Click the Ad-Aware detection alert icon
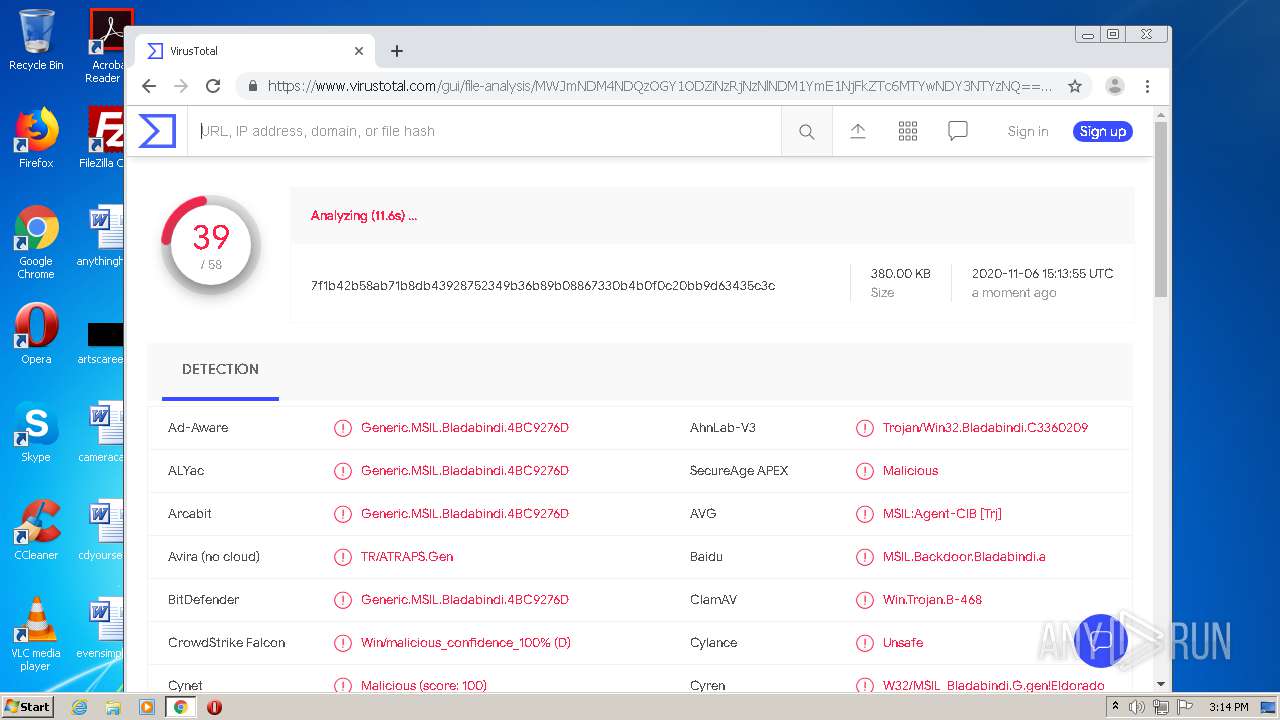 click(343, 428)
